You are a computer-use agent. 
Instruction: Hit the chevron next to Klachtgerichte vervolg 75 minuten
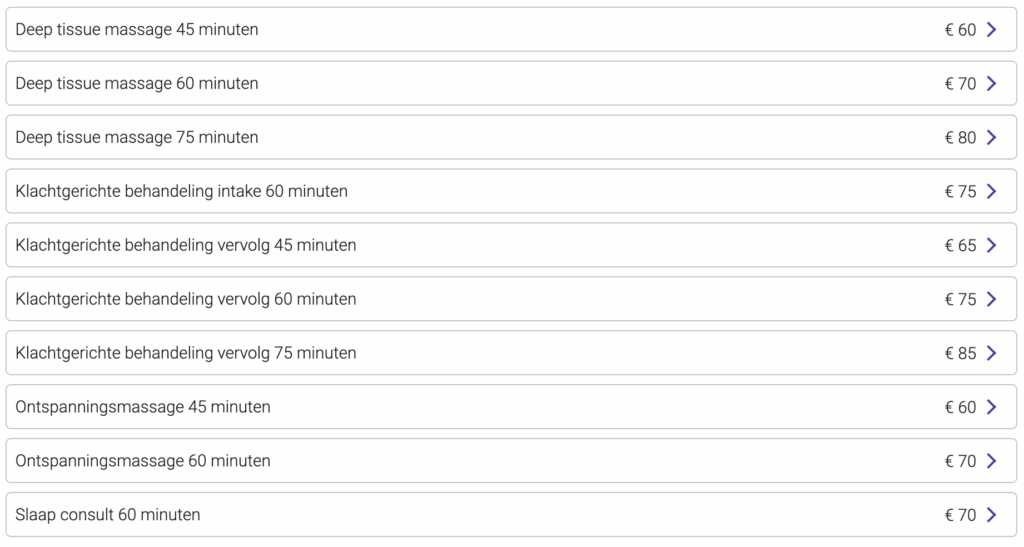[x=991, y=354]
